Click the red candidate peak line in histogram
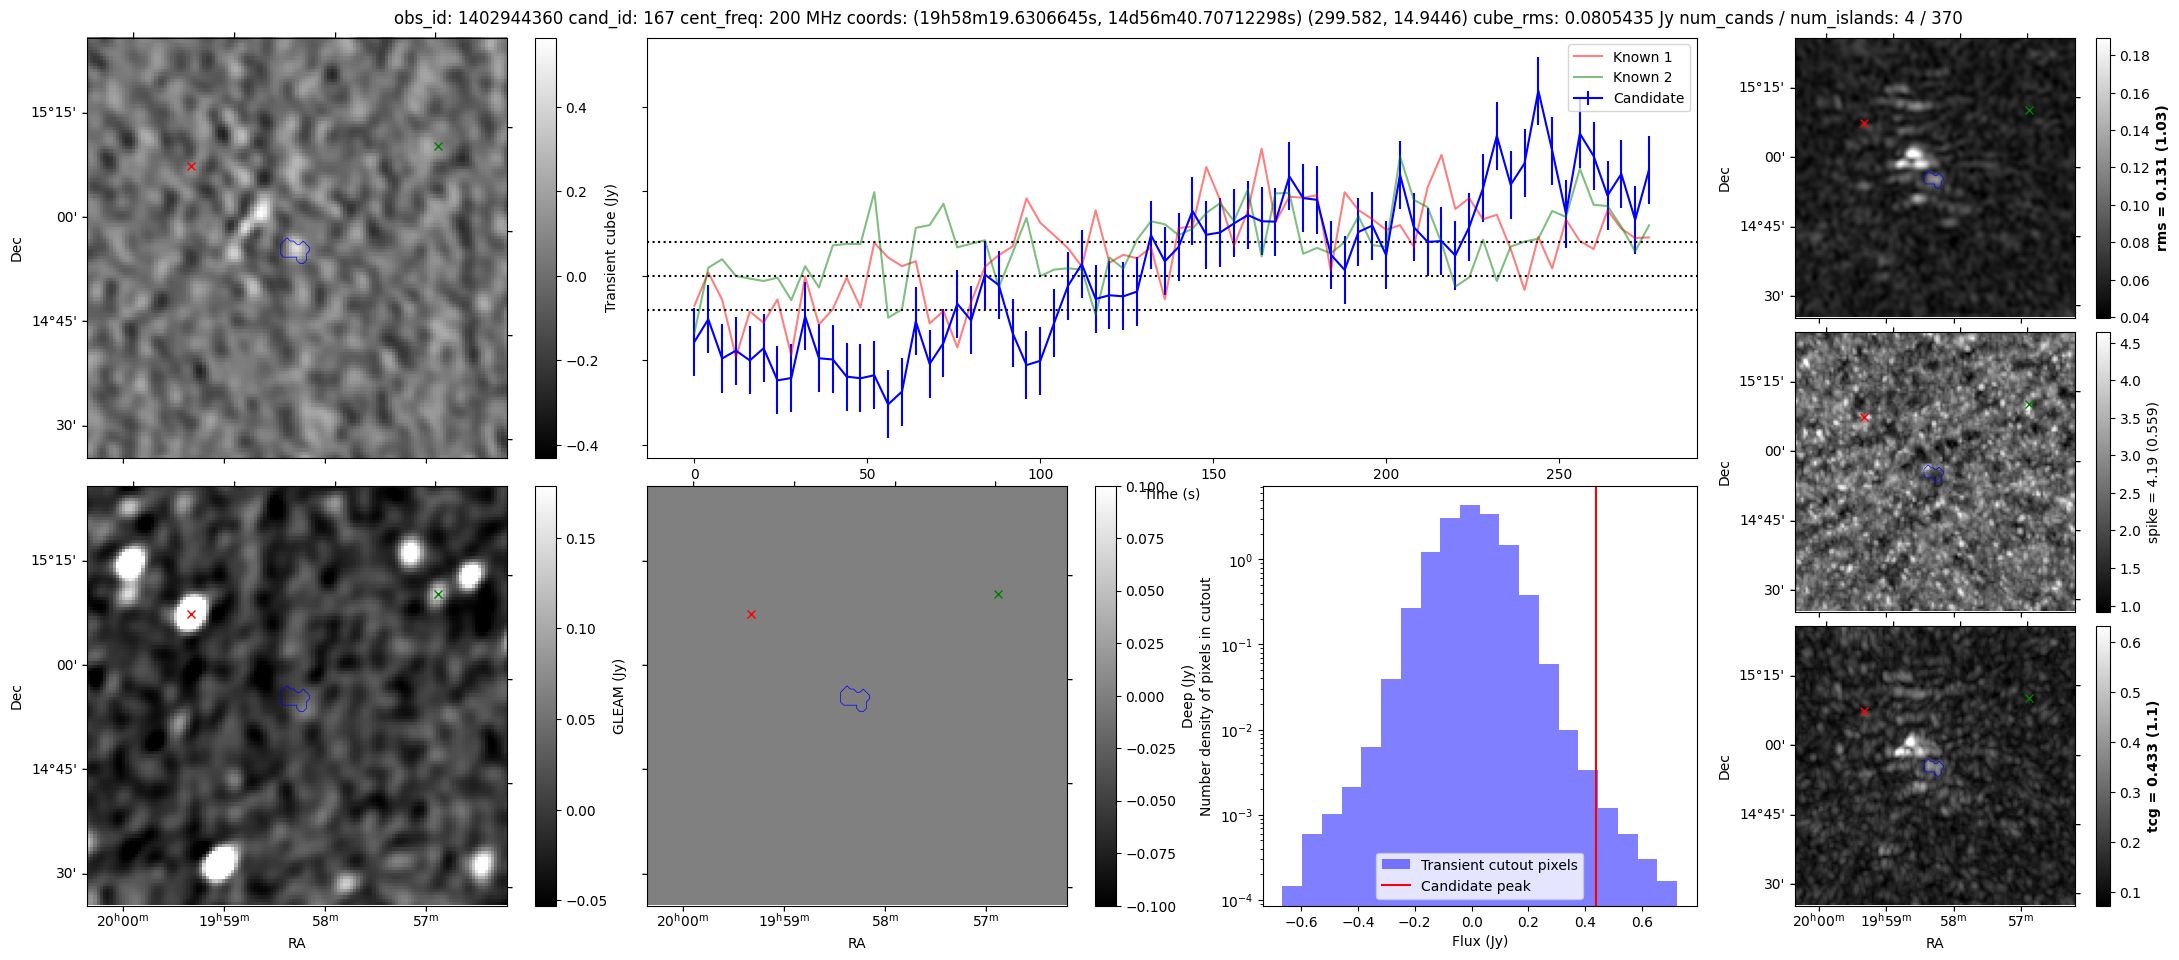2179x960 pixels. [1596, 696]
